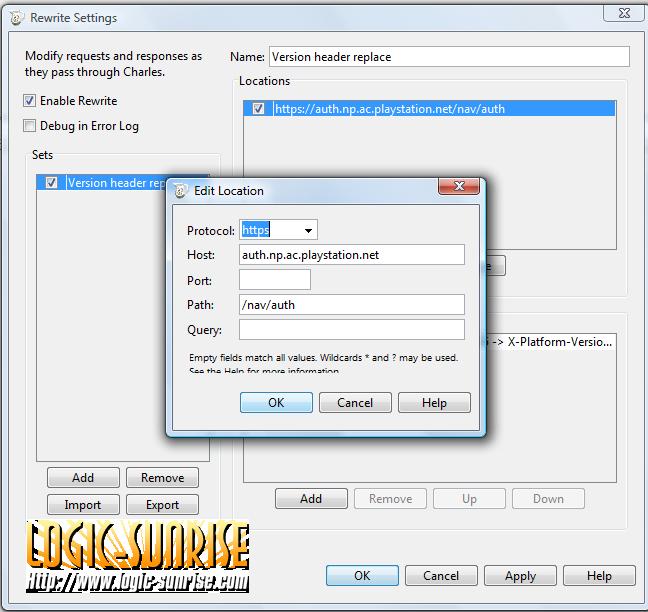Toggle the Enable Rewrite checkbox
The width and height of the screenshot is (648, 612).
click(x=29, y=100)
